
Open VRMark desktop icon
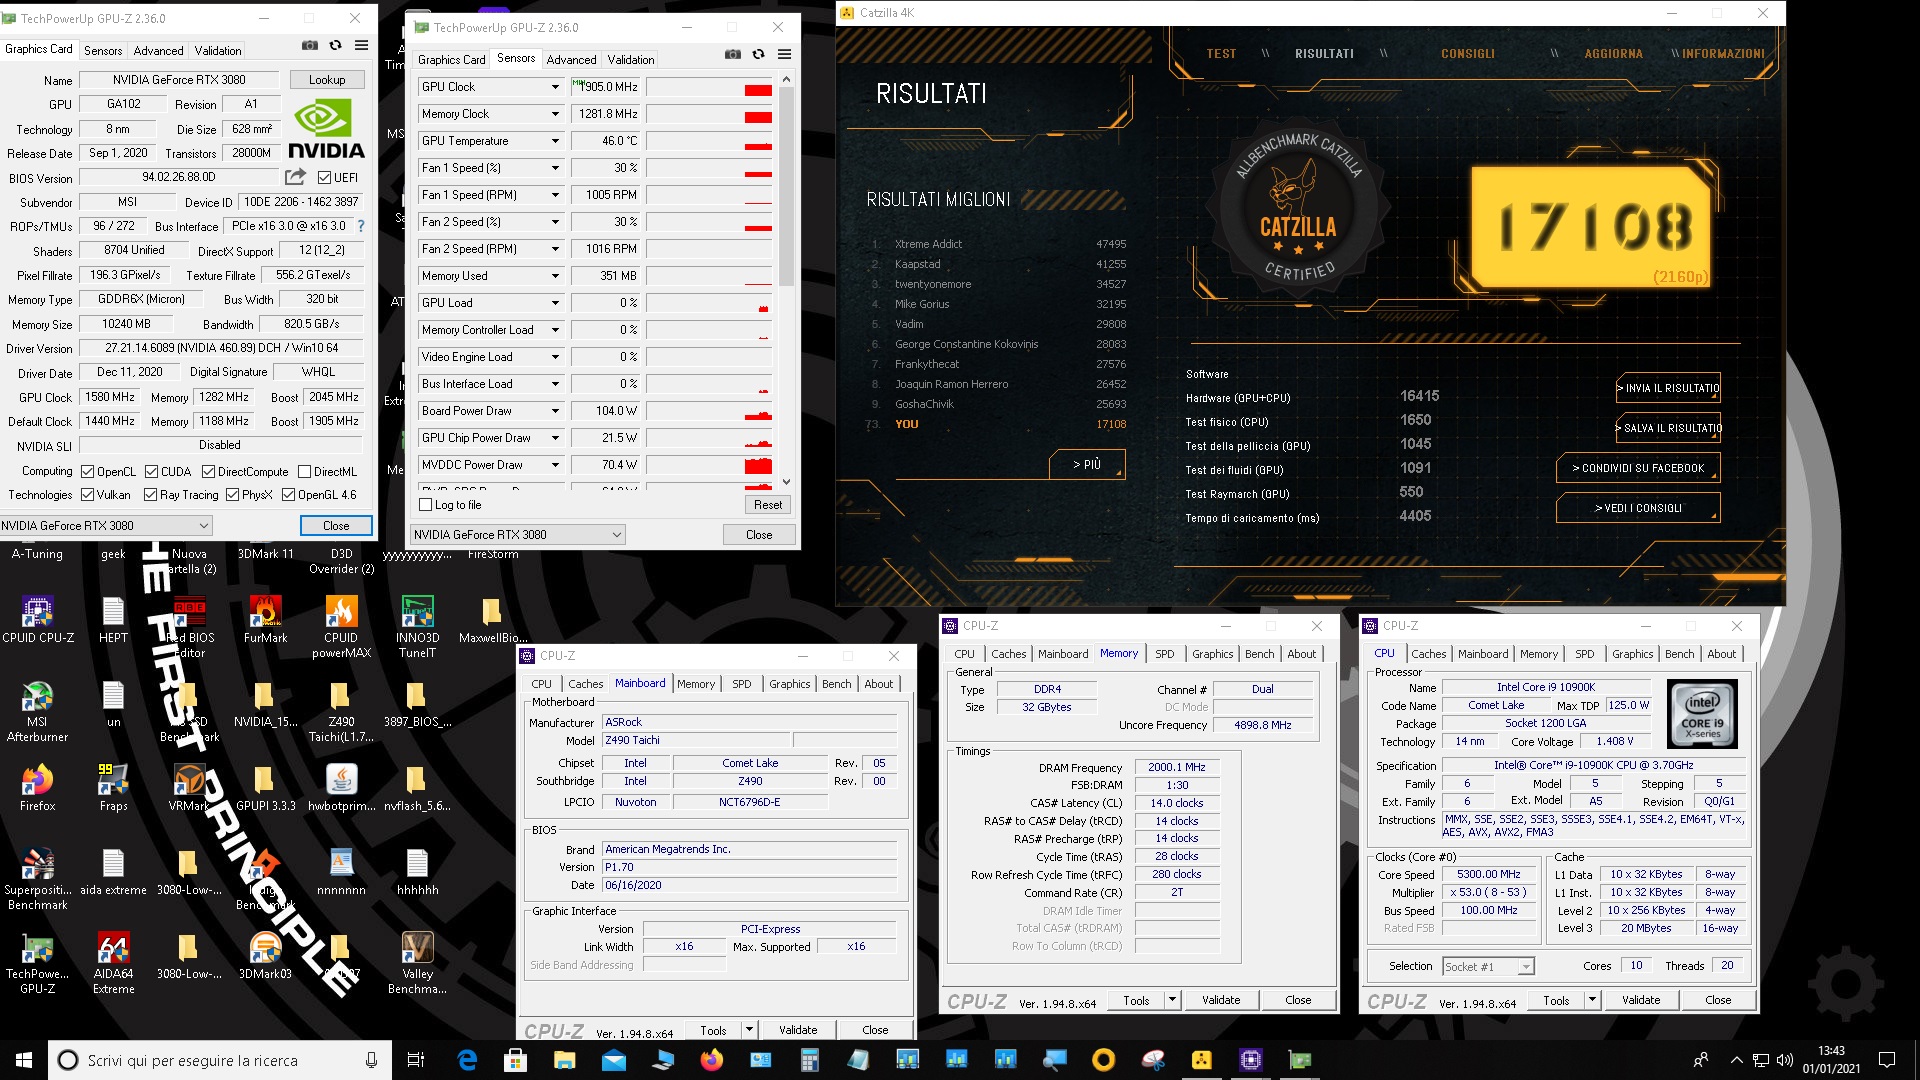189,787
